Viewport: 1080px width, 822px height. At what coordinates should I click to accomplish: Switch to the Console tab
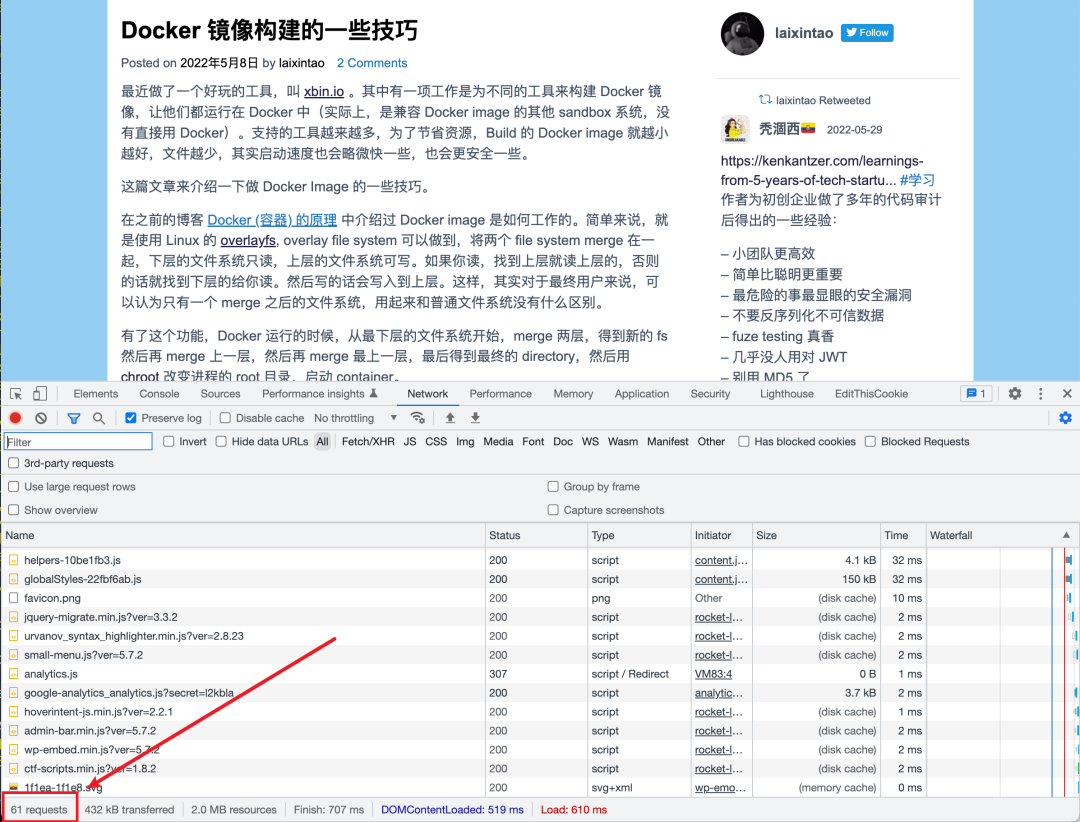coord(159,393)
